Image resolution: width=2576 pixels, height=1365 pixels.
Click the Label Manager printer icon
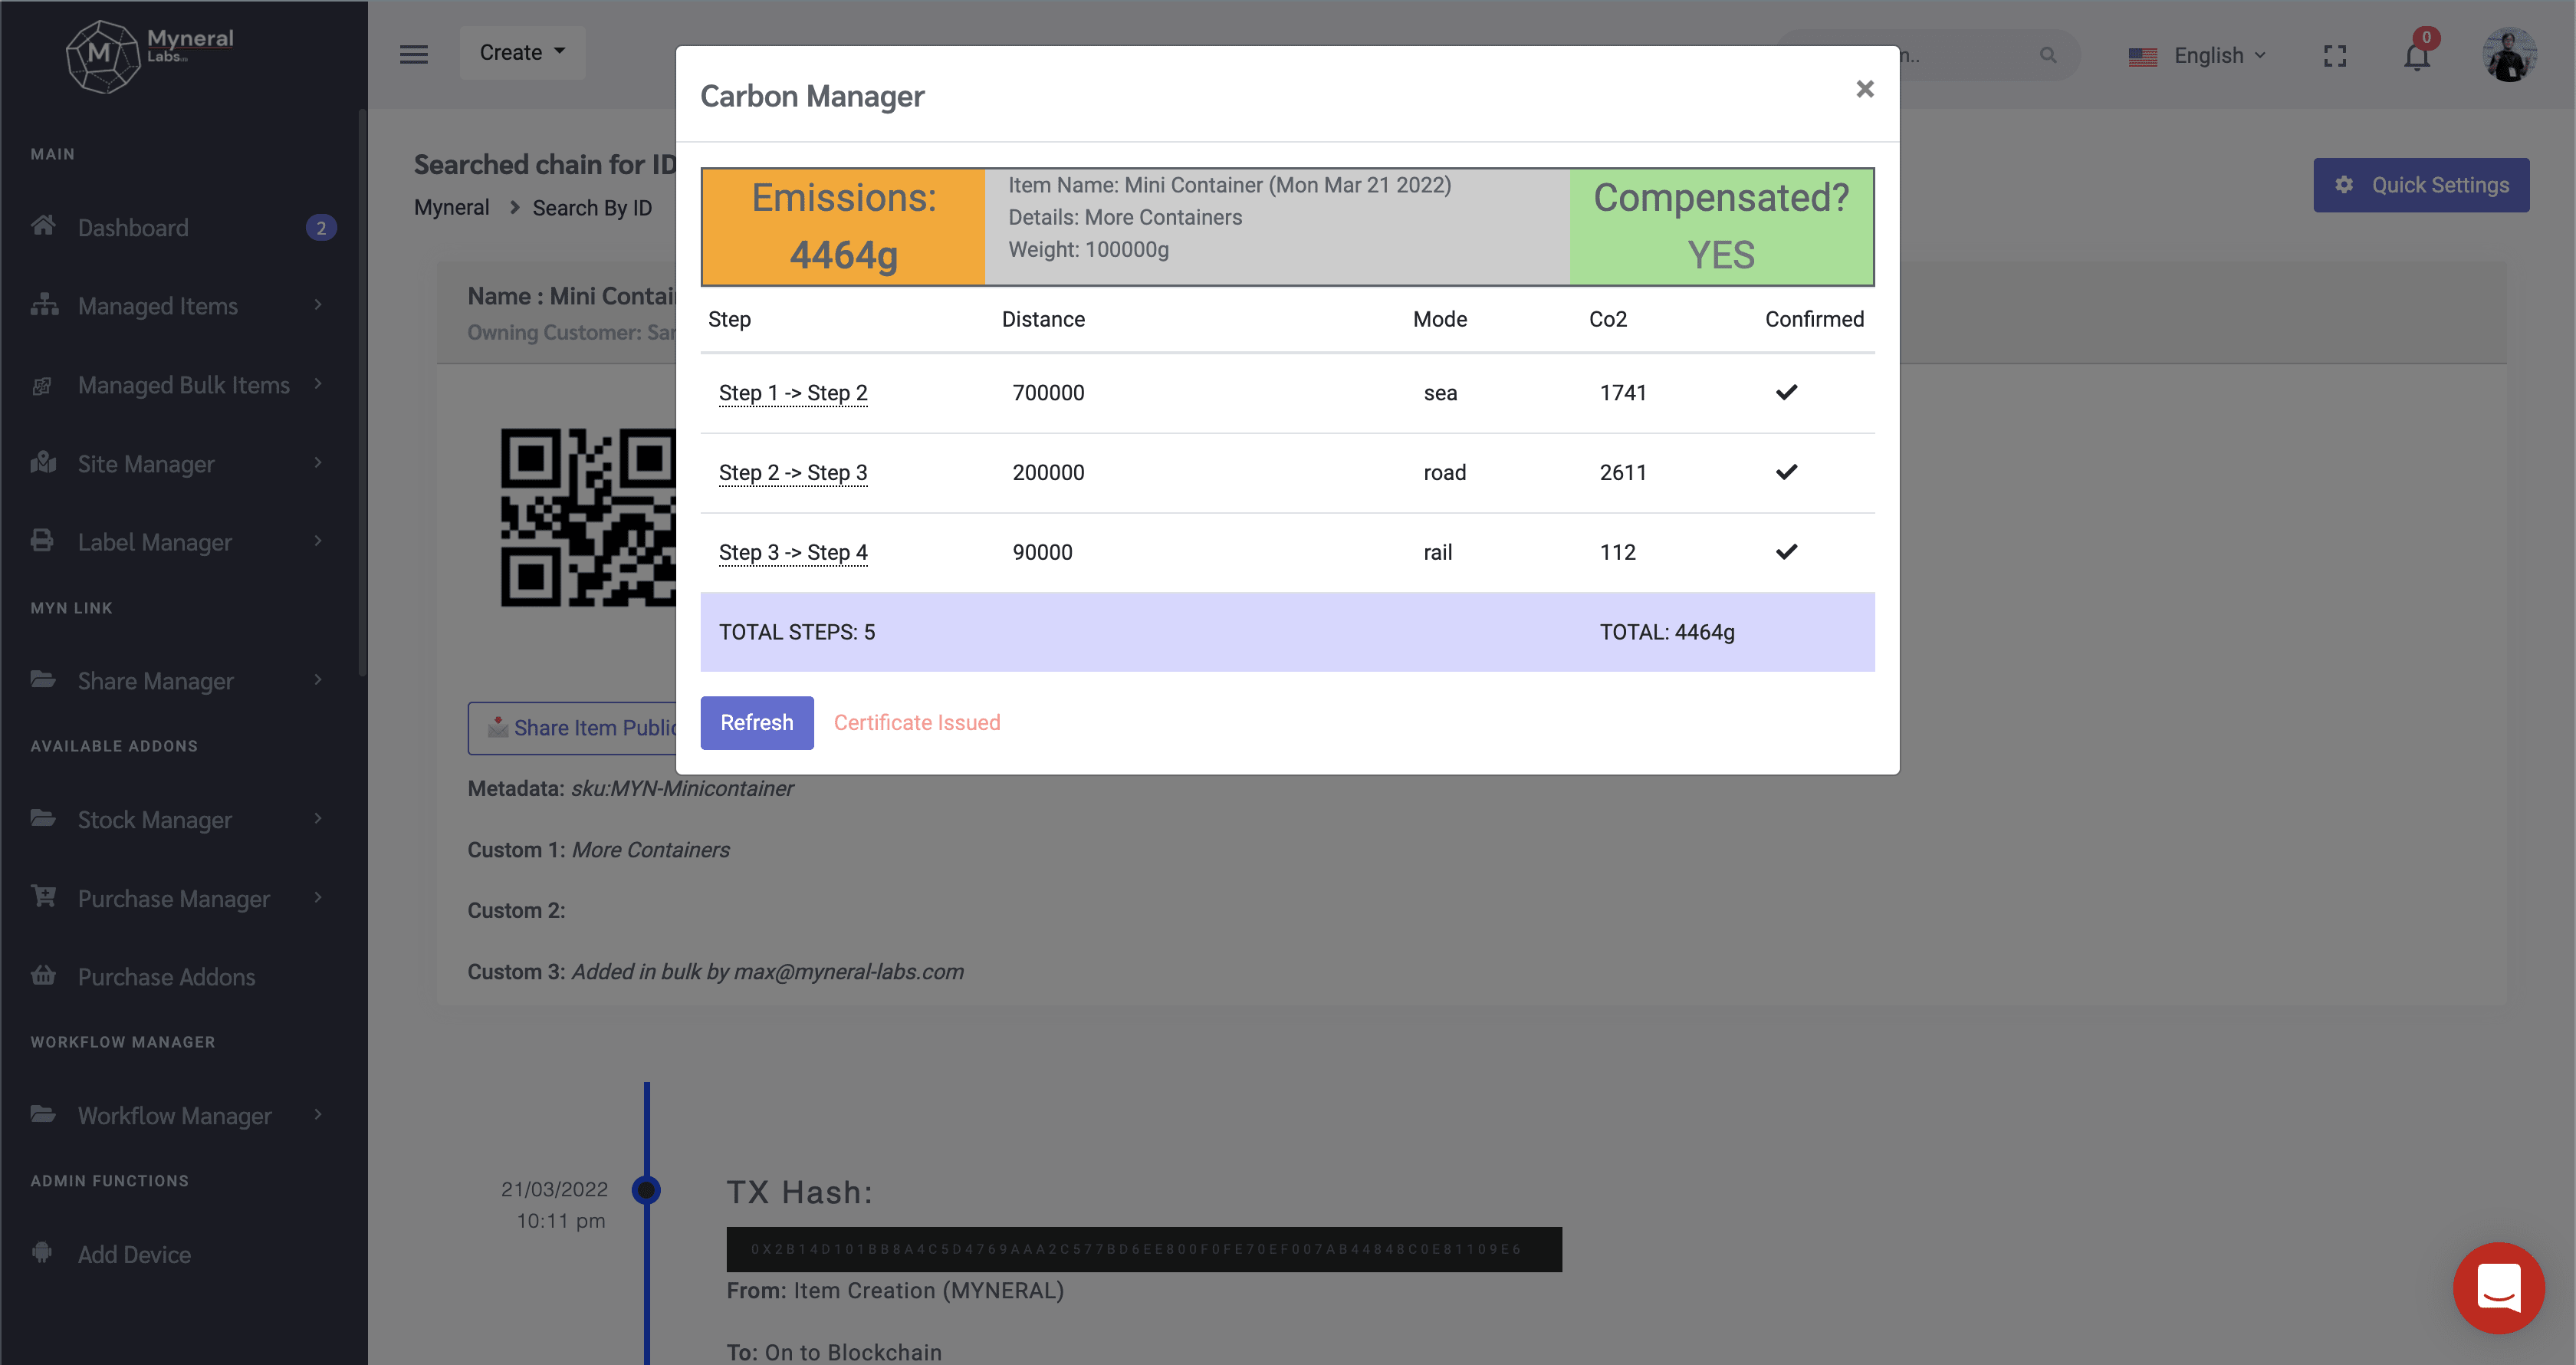tap(42, 540)
